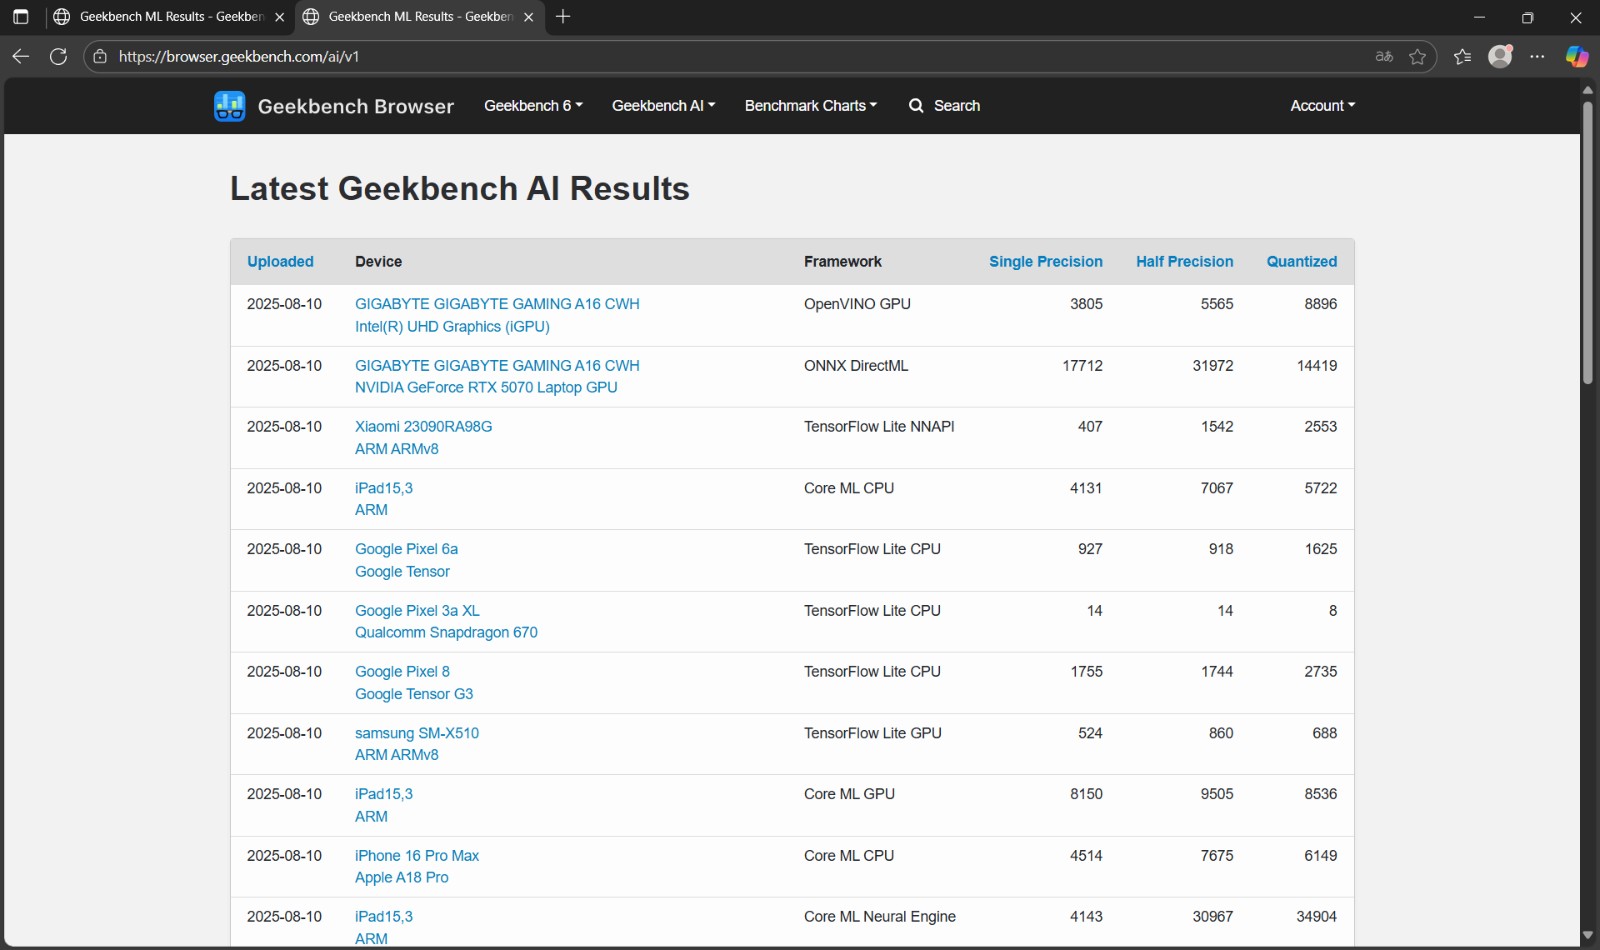Click 'TensorFlow Lite GPU' framework cell
This screenshot has height=950, width=1600.
873,733
